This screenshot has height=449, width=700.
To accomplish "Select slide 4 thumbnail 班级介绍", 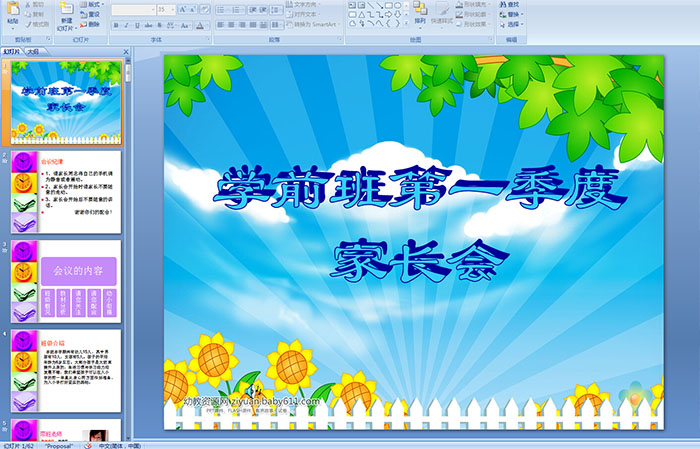I will (66, 371).
